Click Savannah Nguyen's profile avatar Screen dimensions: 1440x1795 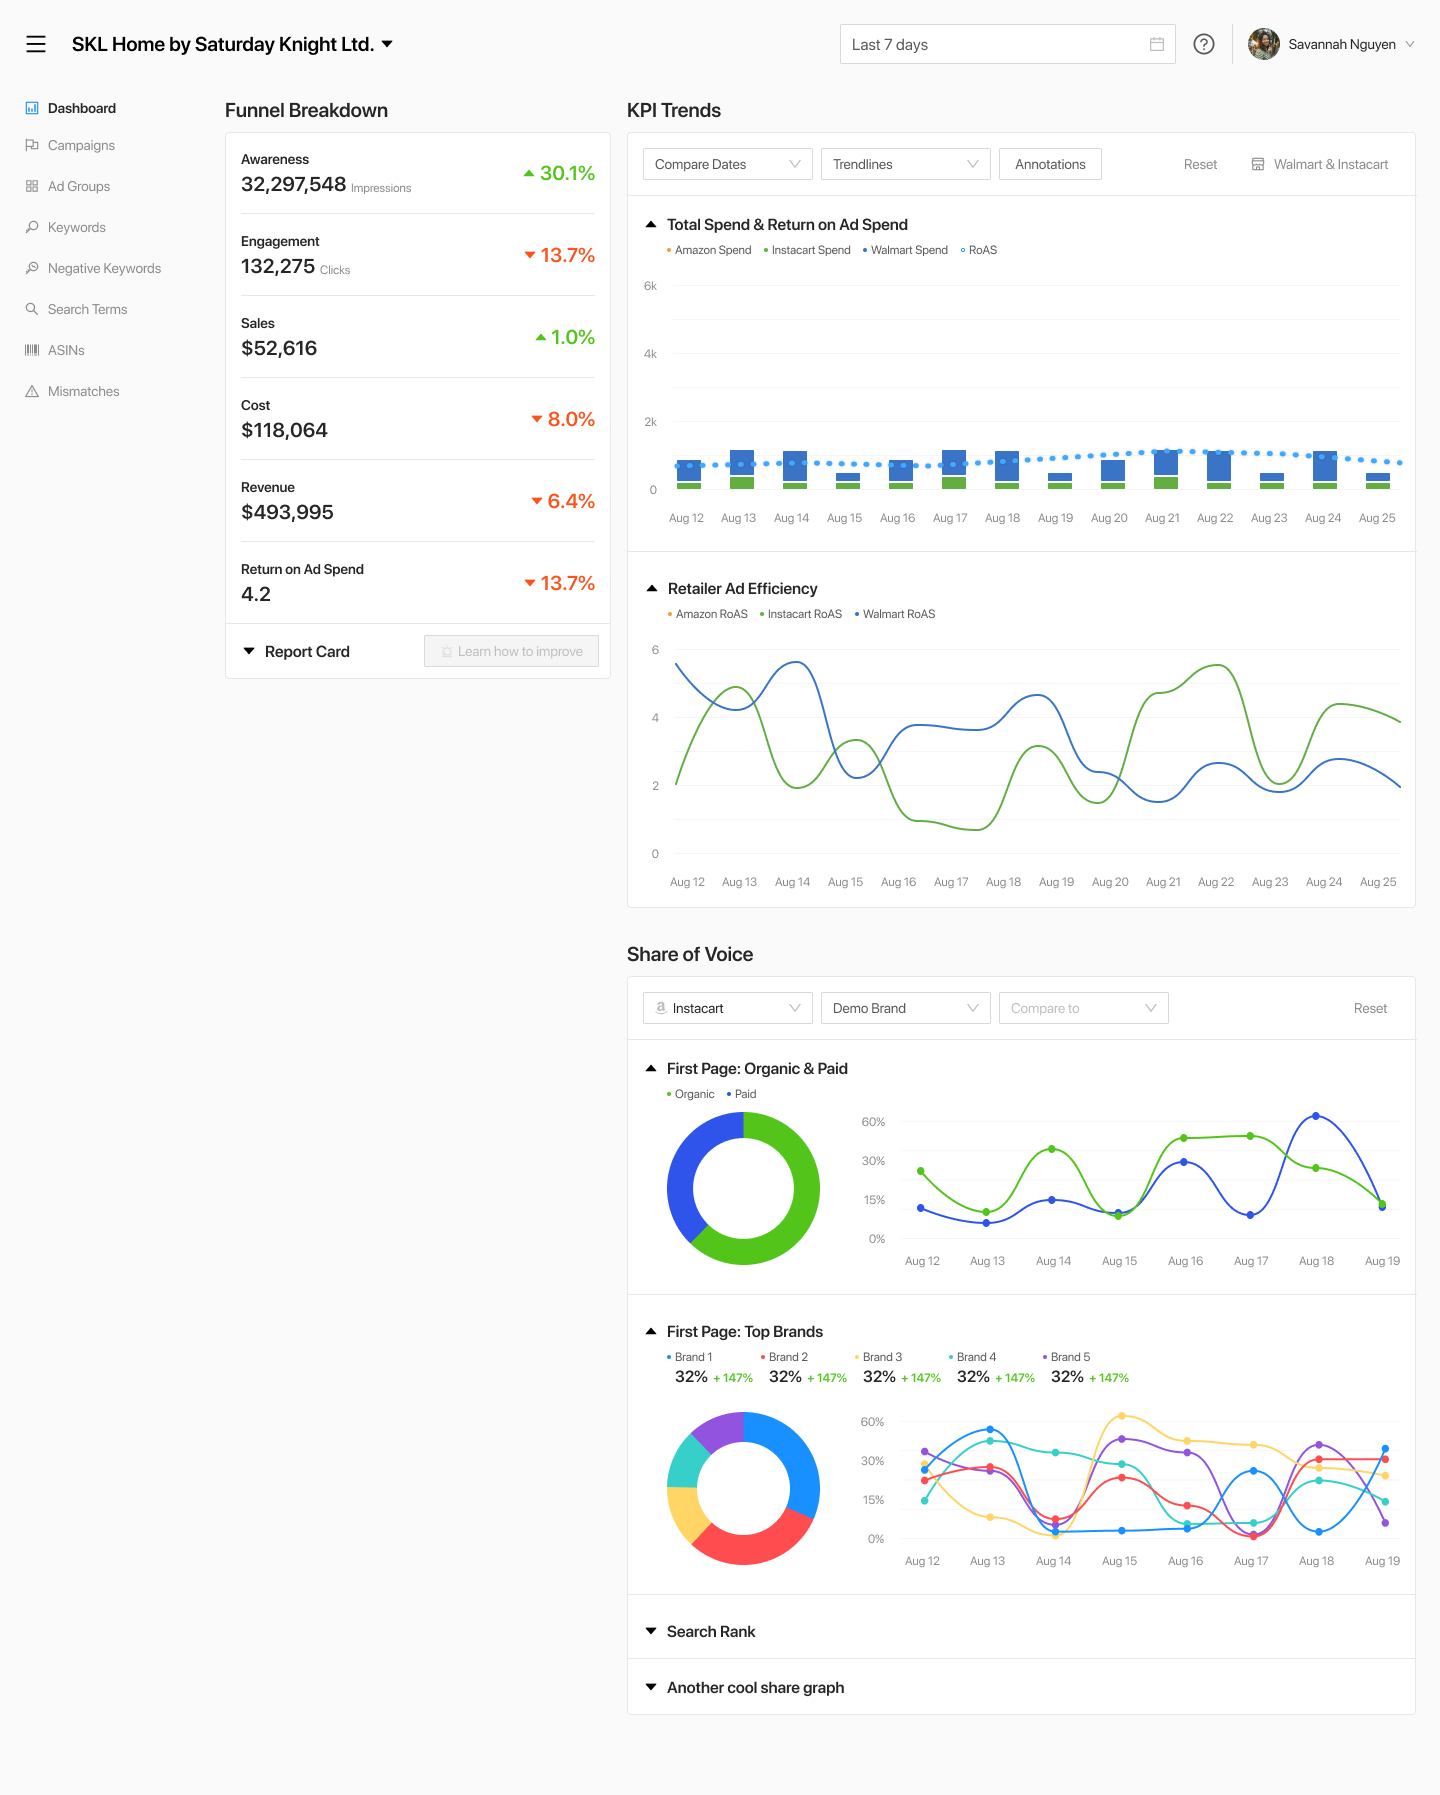1264,44
